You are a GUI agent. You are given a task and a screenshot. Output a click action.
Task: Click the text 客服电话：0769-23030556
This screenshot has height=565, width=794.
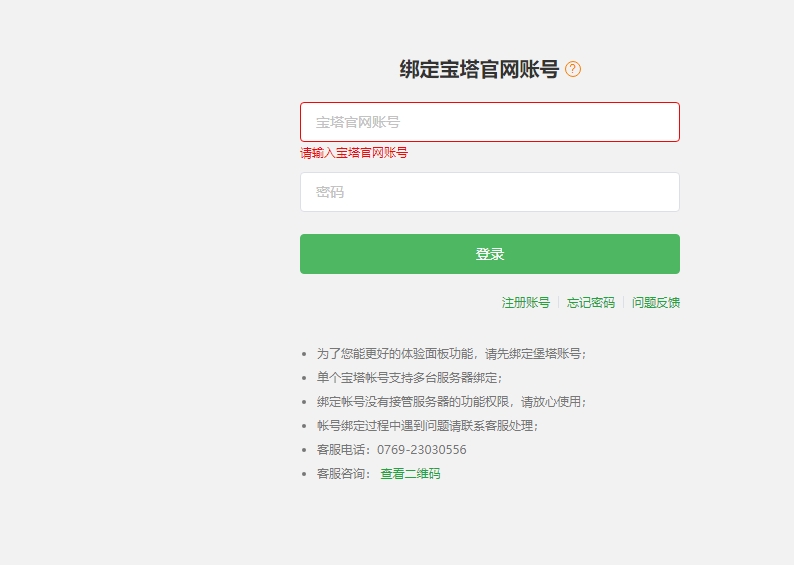[391, 450]
